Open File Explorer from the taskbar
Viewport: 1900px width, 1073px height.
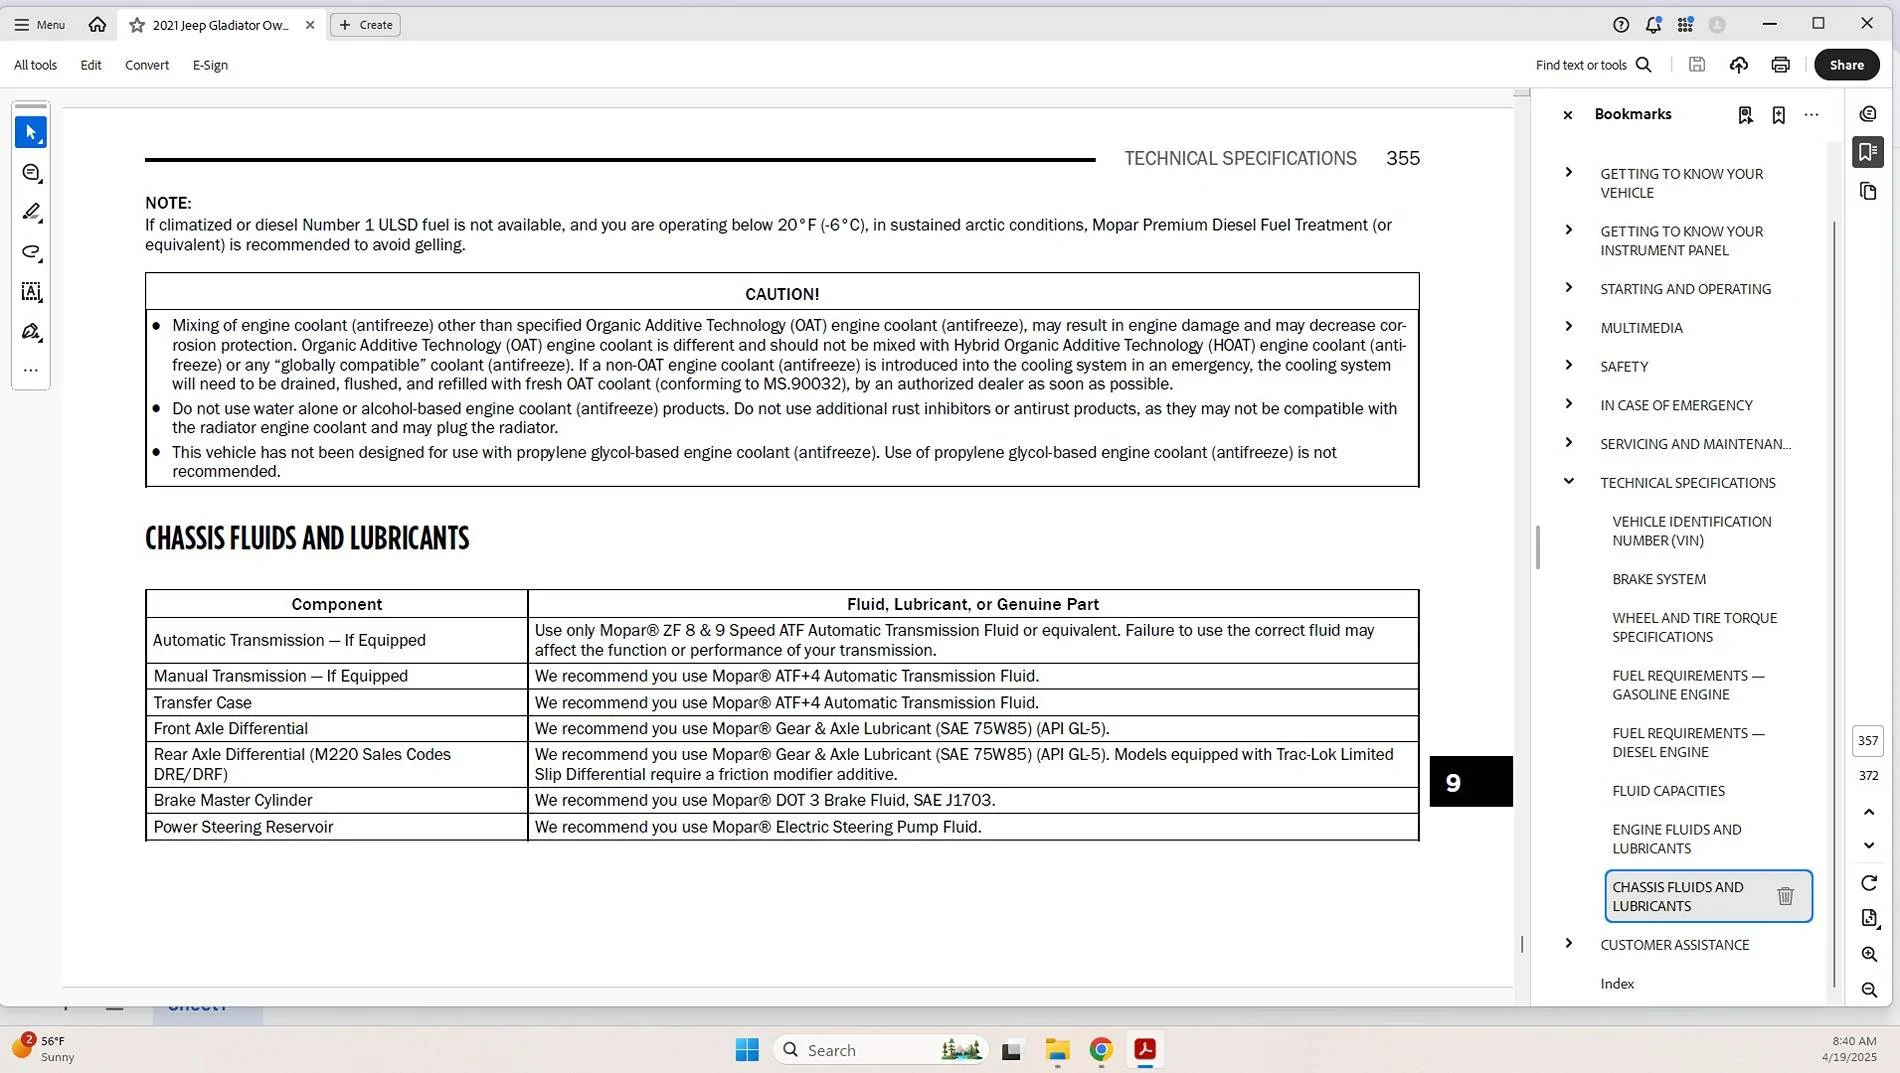pyautogui.click(x=1057, y=1050)
